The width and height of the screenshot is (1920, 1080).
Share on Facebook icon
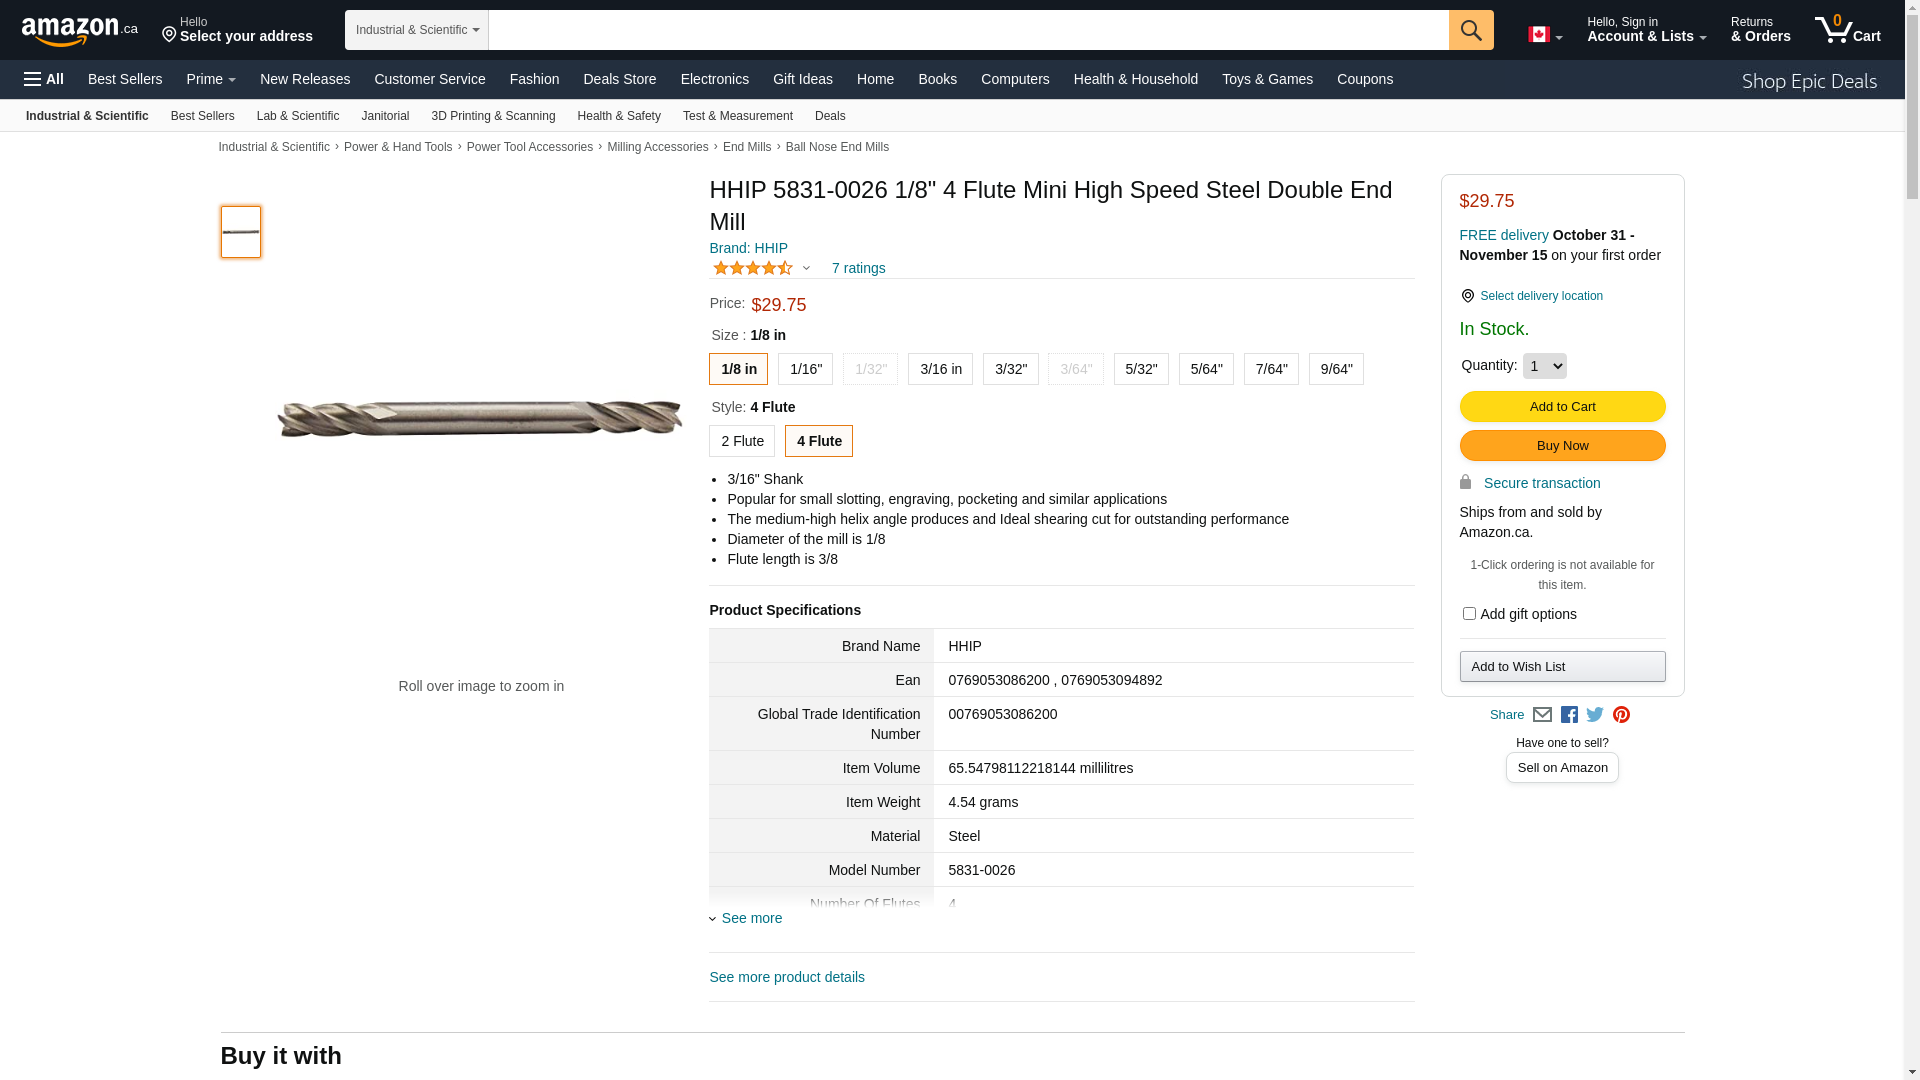1569,715
